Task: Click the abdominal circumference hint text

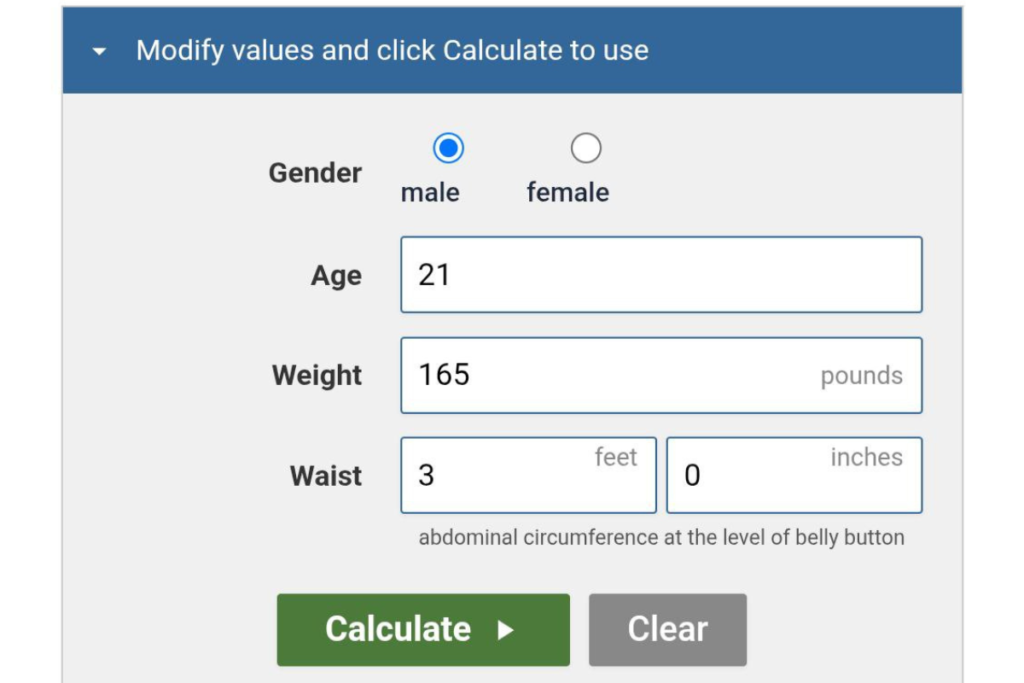Action: tap(661, 536)
